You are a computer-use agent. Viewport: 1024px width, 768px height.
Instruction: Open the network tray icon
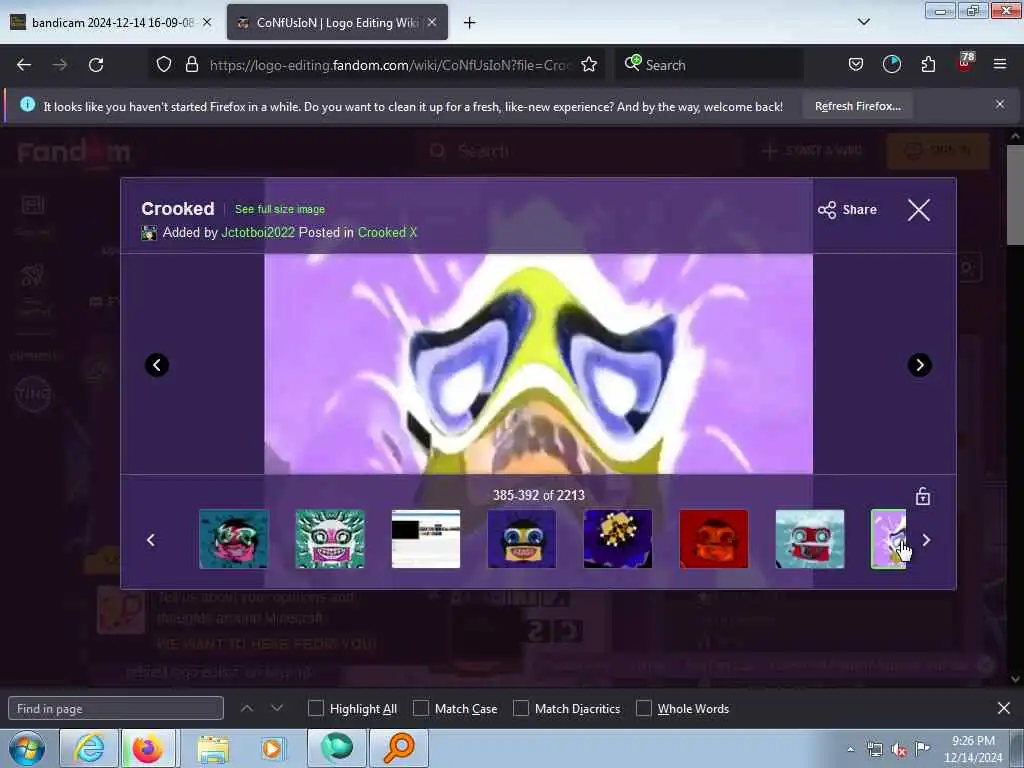(x=874, y=749)
